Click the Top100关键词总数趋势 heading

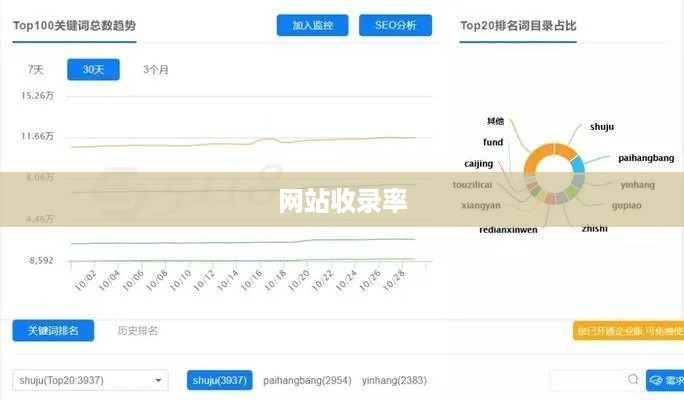point(75,26)
